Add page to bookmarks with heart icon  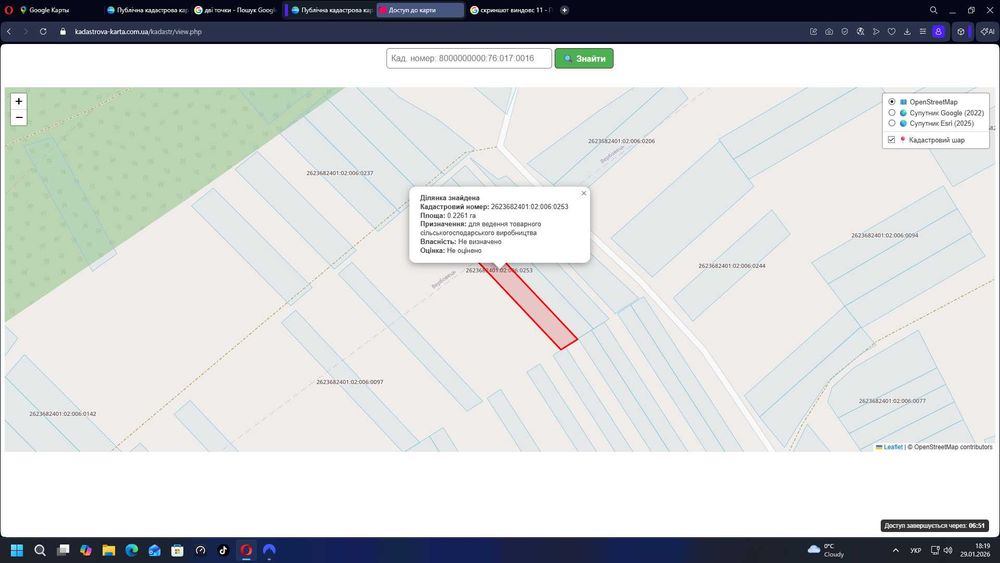coord(892,31)
